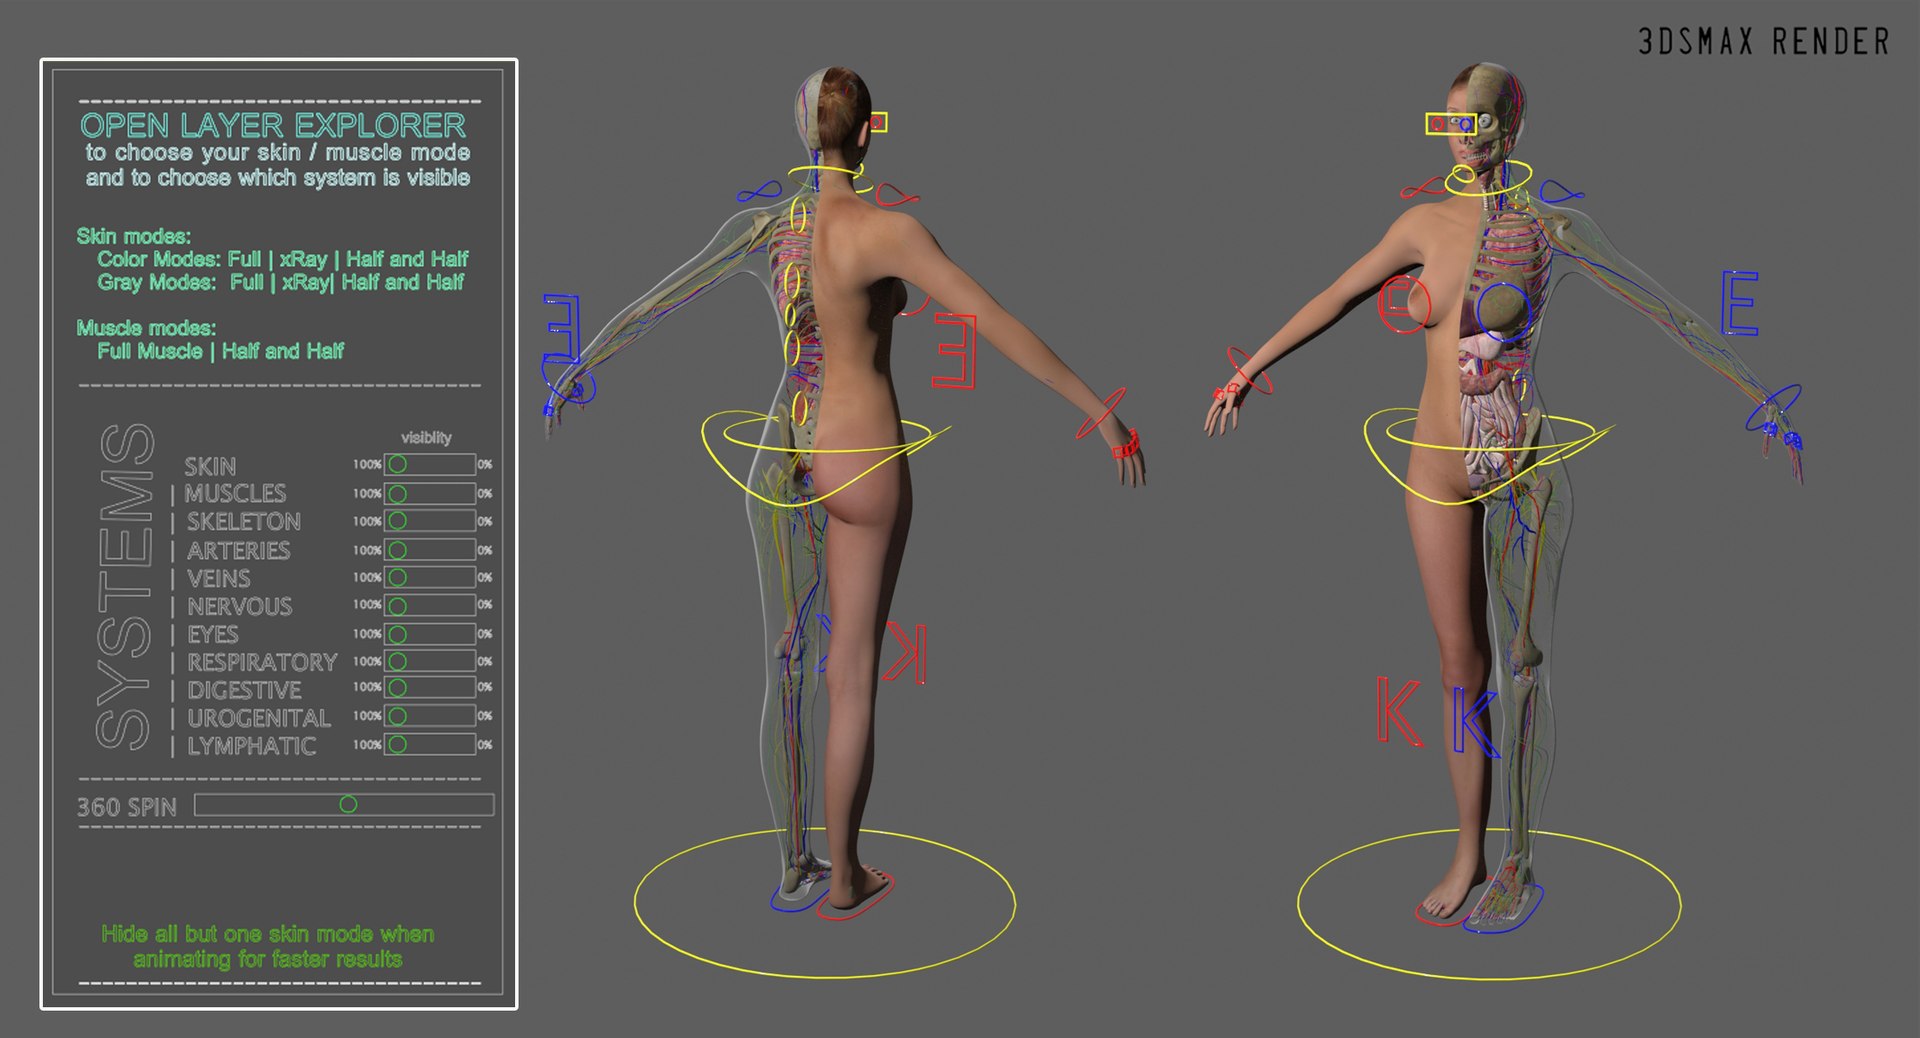Viewport: 1920px width, 1038px height.
Task: Click the OPEN LAYER EXPLORER heading
Action: coord(273,126)
